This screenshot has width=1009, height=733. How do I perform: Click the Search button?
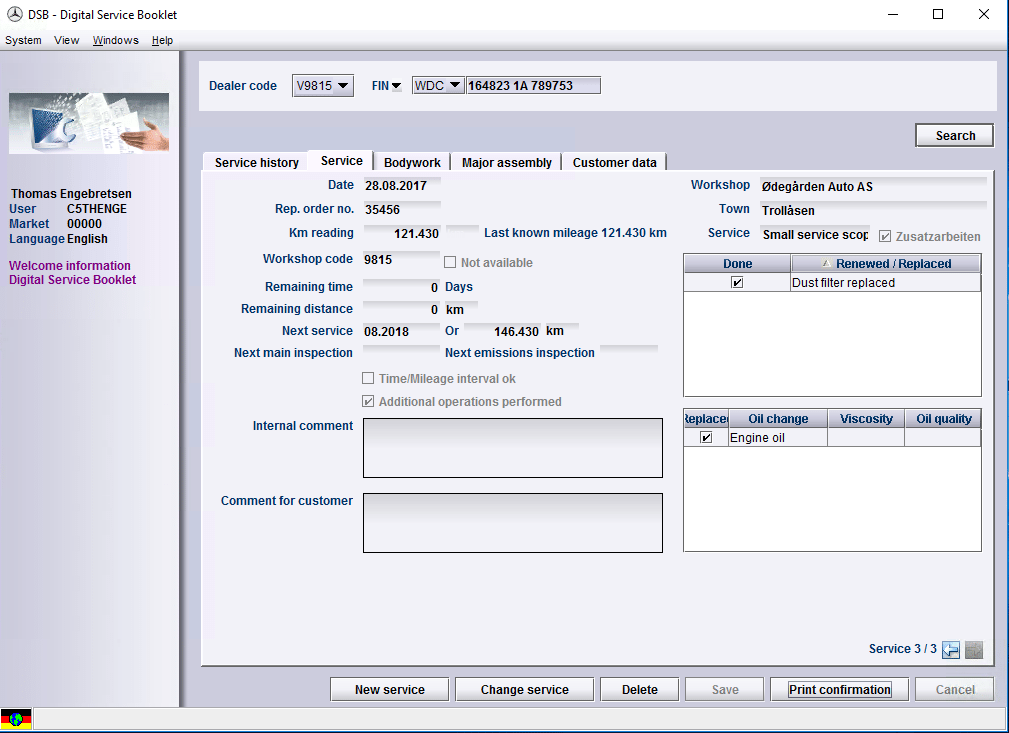[x=954, y=136]
